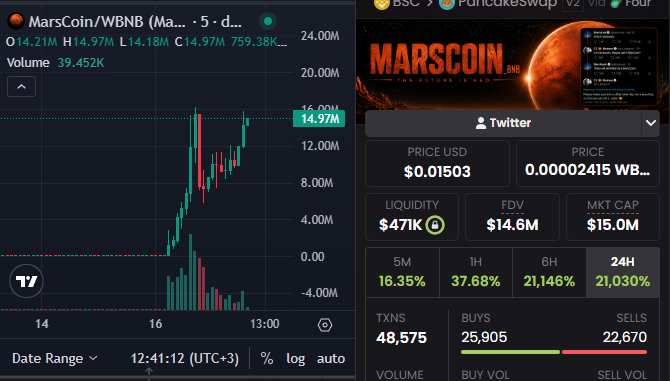Viewport: 670px width, 381px height.
Task: Select the 24H timeframe tab
Action: [623, 273]
